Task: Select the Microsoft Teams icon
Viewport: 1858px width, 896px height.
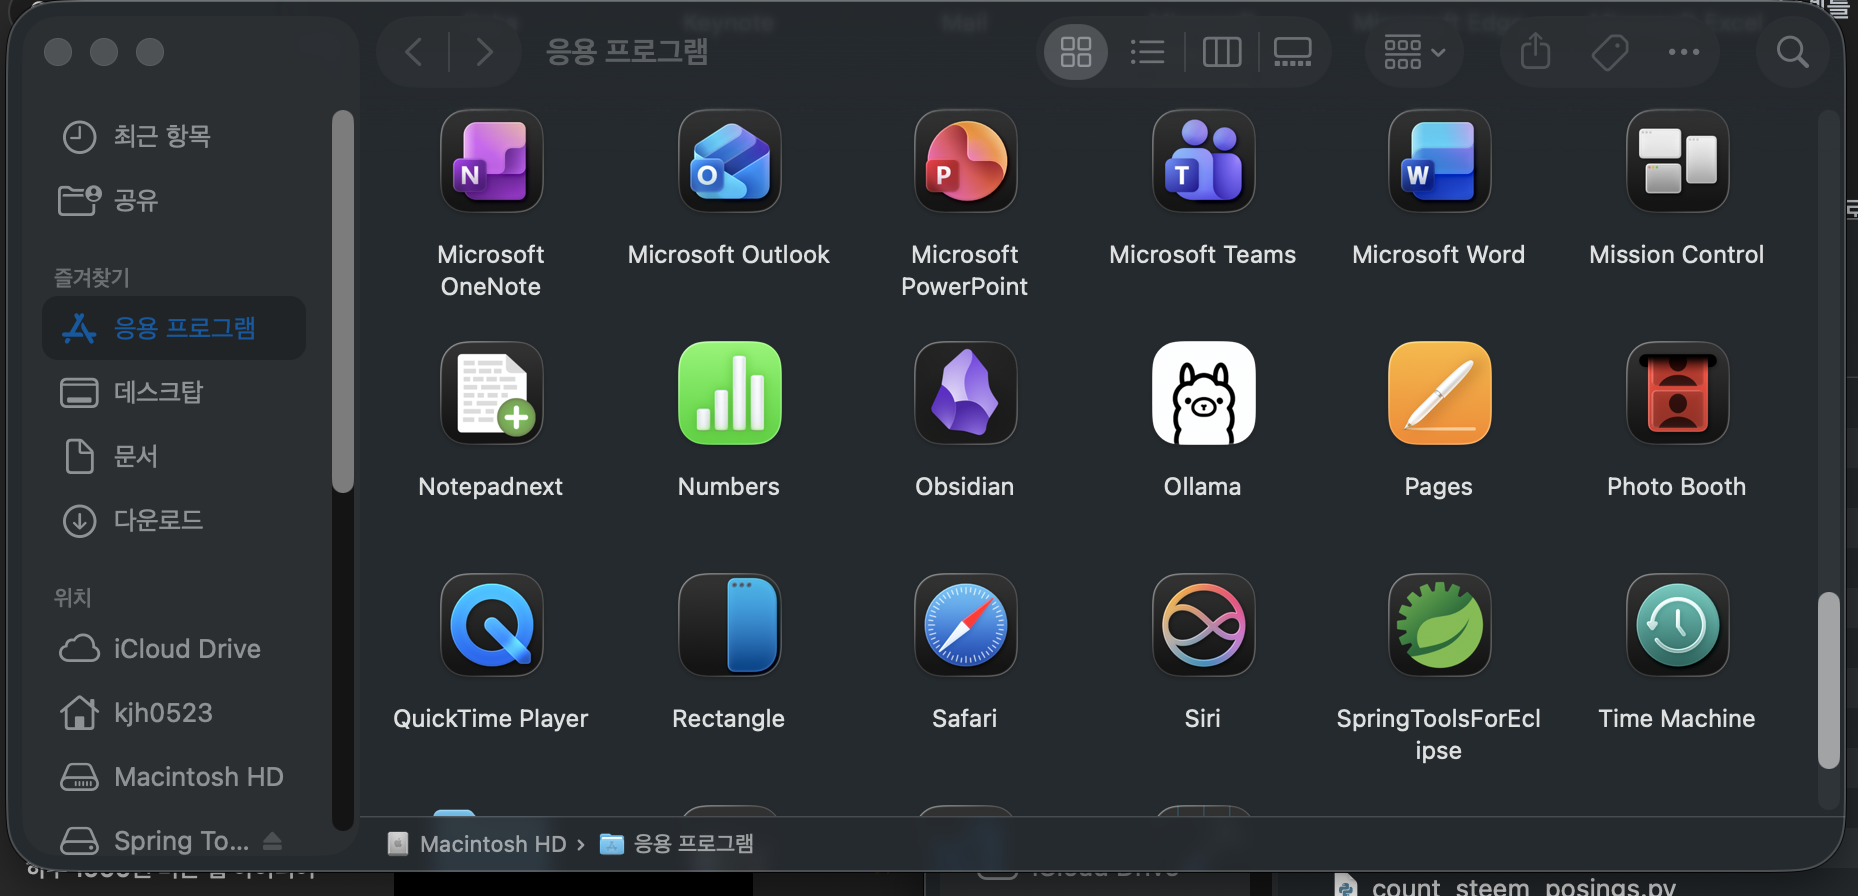Action: pos(1203,161)
